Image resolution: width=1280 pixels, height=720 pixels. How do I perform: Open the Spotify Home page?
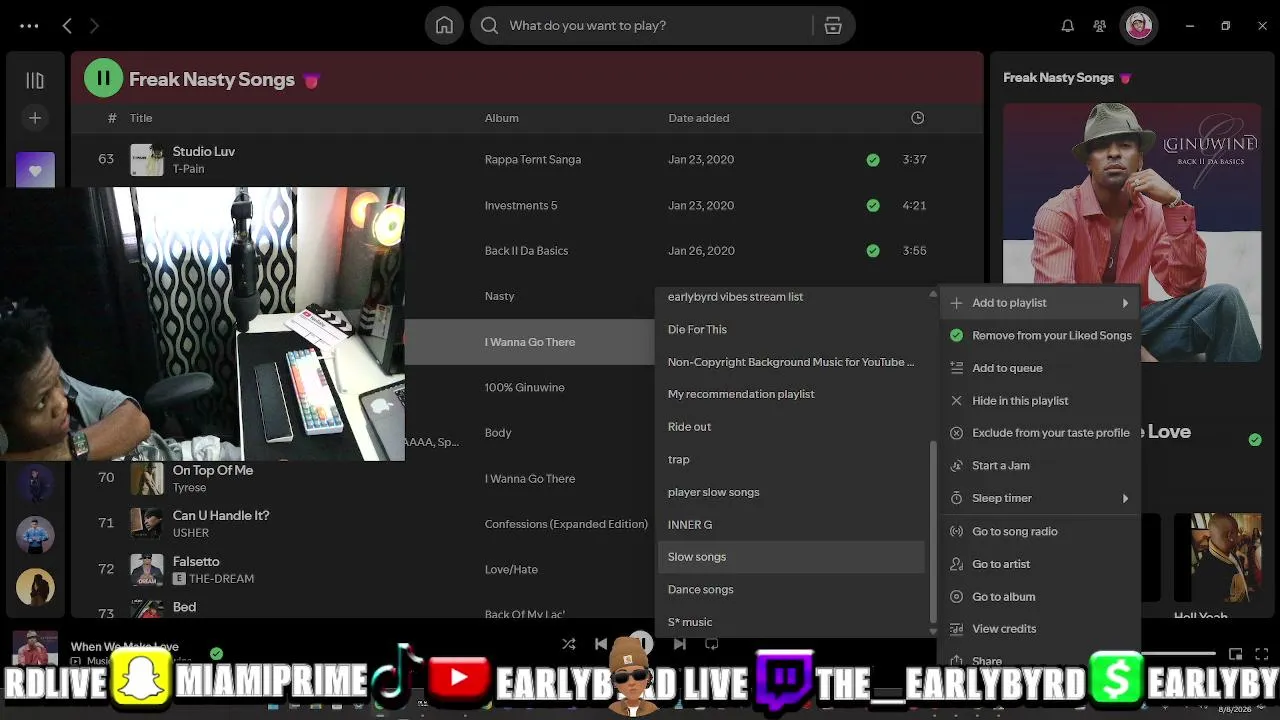pos(444,26)
